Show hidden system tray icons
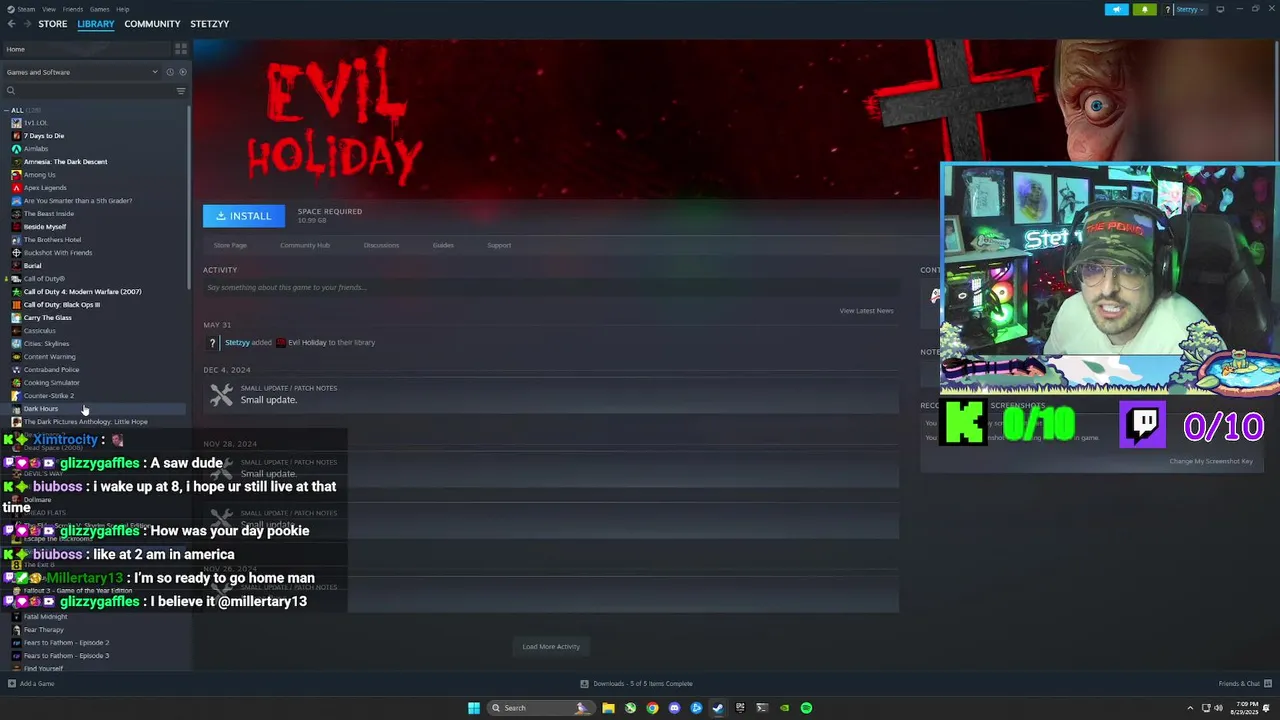This screenshot has height=720, width=1280. [1190, 708]
